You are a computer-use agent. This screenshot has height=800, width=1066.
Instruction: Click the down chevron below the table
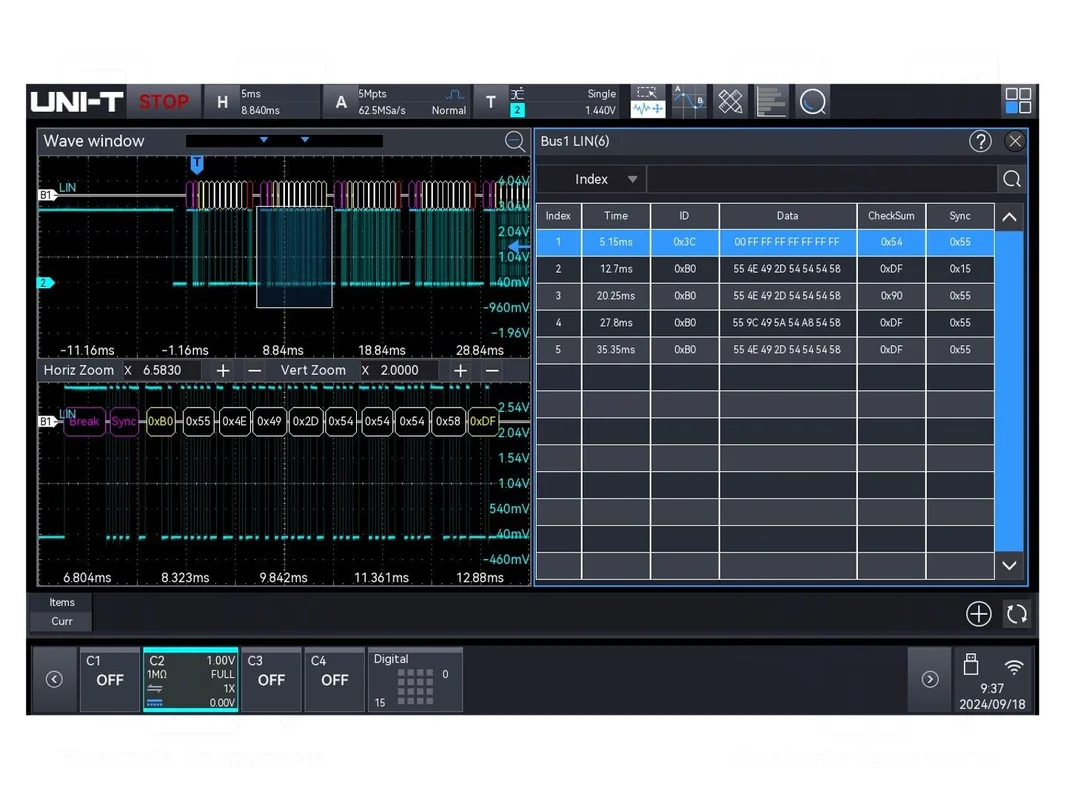1009,566
